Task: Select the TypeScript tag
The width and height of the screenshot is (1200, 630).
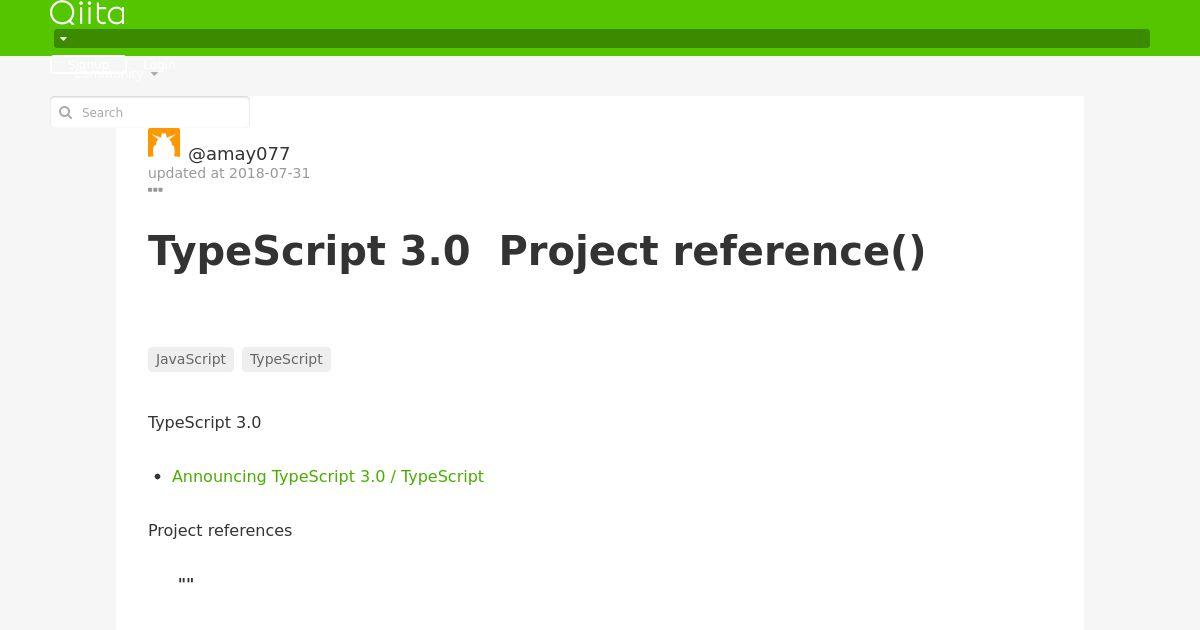Action: coord(286,359)
